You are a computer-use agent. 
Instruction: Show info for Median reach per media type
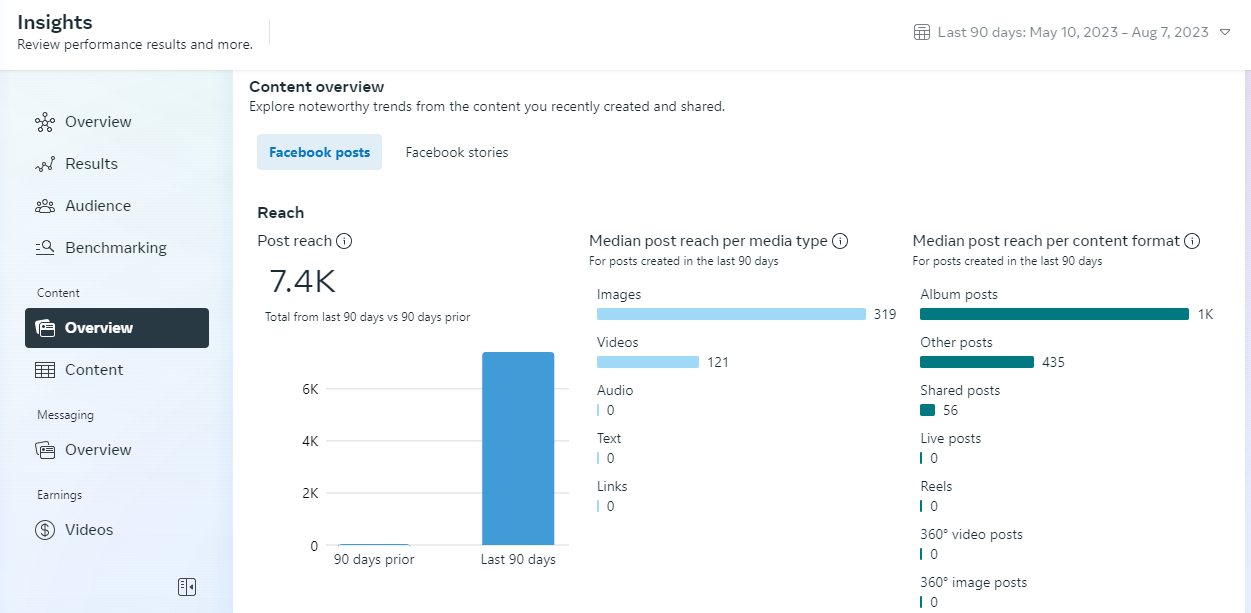point(840,241)
